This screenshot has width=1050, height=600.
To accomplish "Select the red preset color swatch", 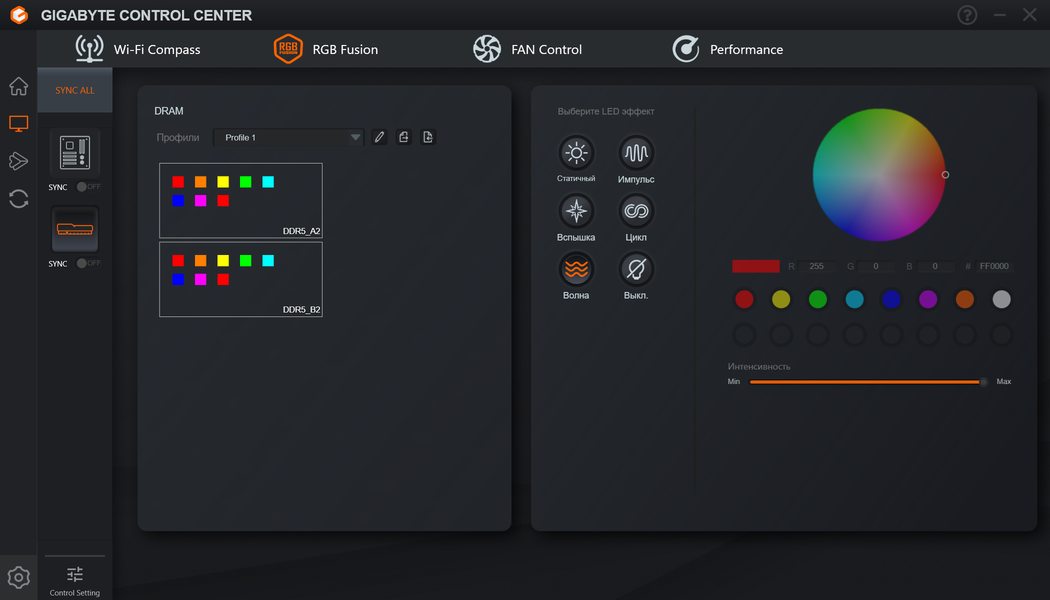I will tap(744, 299).
